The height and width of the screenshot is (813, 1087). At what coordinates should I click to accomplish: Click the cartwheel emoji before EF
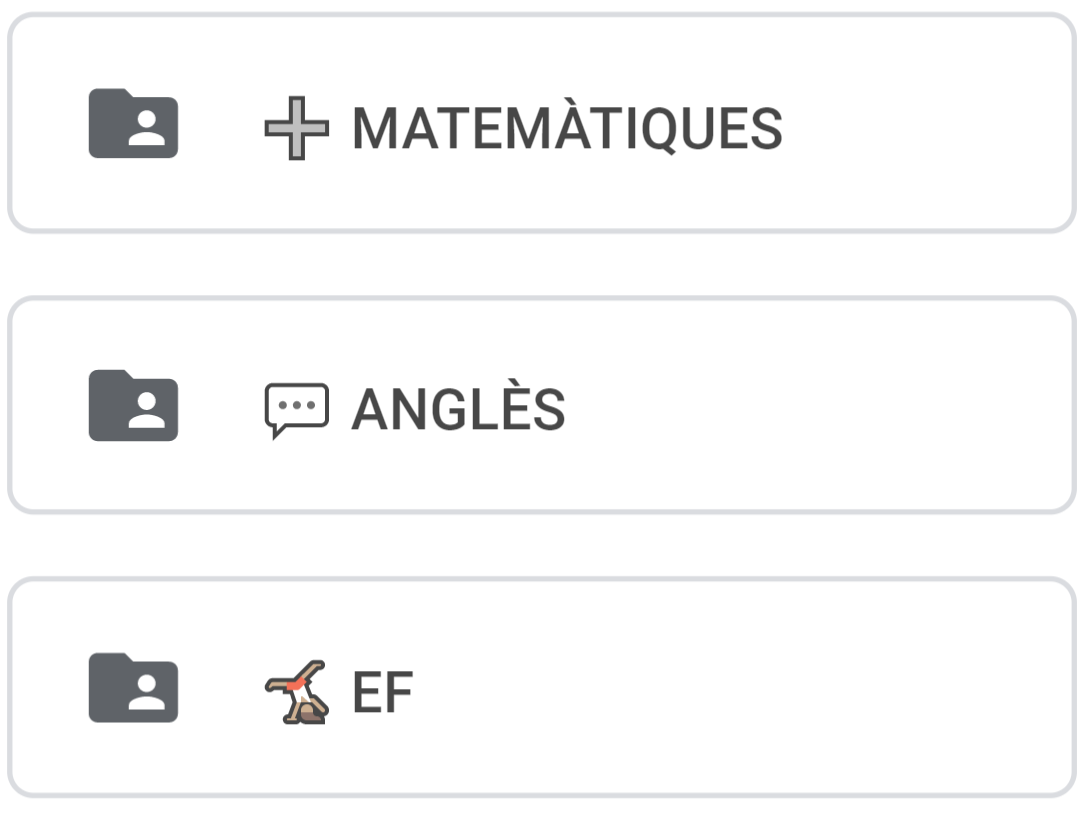[296, 691]
